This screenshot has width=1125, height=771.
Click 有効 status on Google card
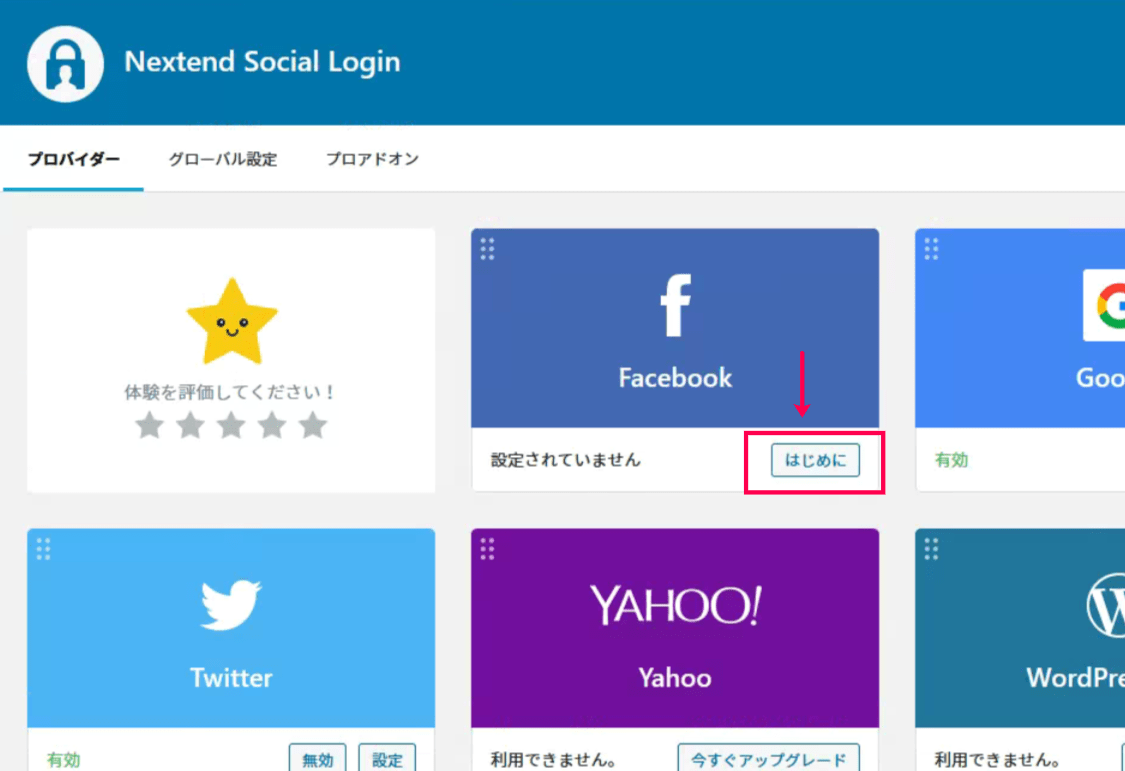click(951, 460)
